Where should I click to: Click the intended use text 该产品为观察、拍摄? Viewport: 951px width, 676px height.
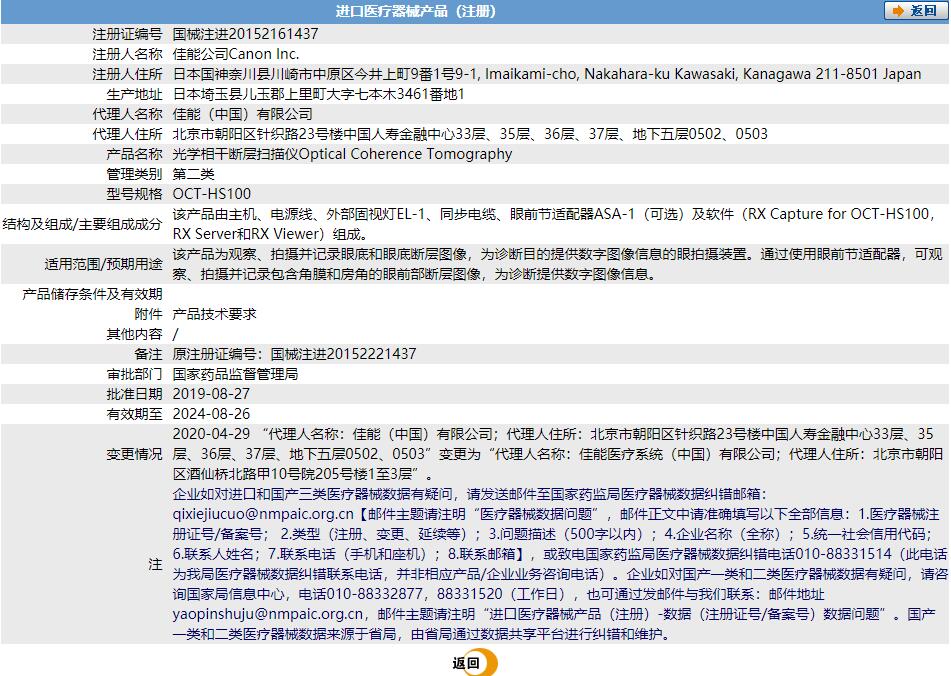(558, 264)
